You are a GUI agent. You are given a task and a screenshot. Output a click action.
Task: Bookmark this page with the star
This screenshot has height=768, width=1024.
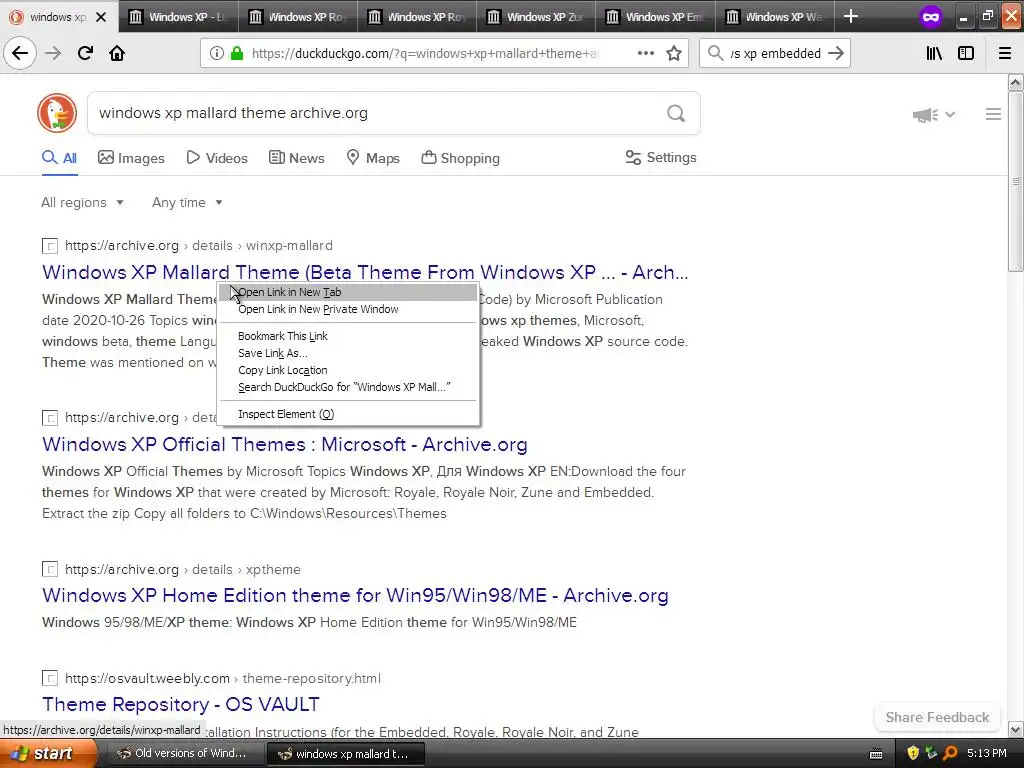(x=674, y=53)
